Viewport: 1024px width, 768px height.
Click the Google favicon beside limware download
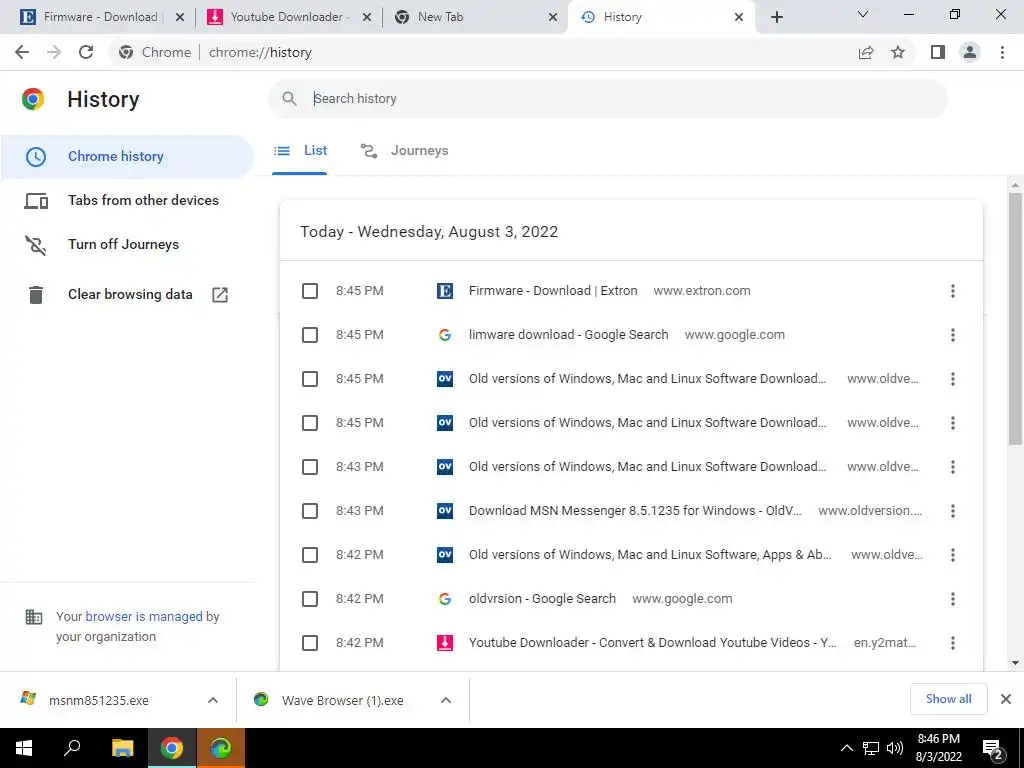tap(445, 335)
